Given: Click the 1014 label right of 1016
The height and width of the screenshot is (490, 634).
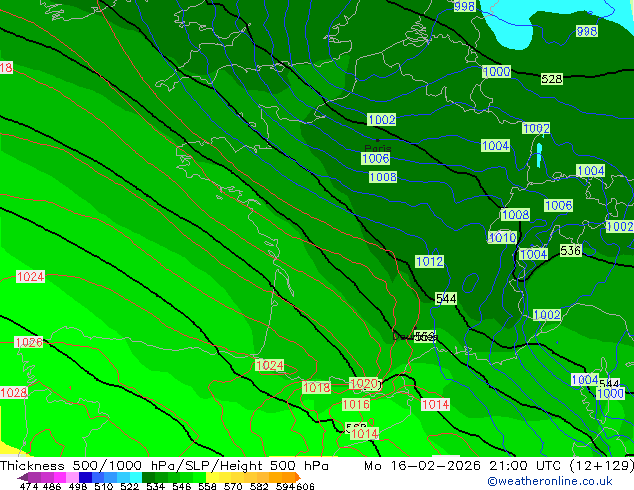Looking at the screenshot, I should (x=435, y=404).
